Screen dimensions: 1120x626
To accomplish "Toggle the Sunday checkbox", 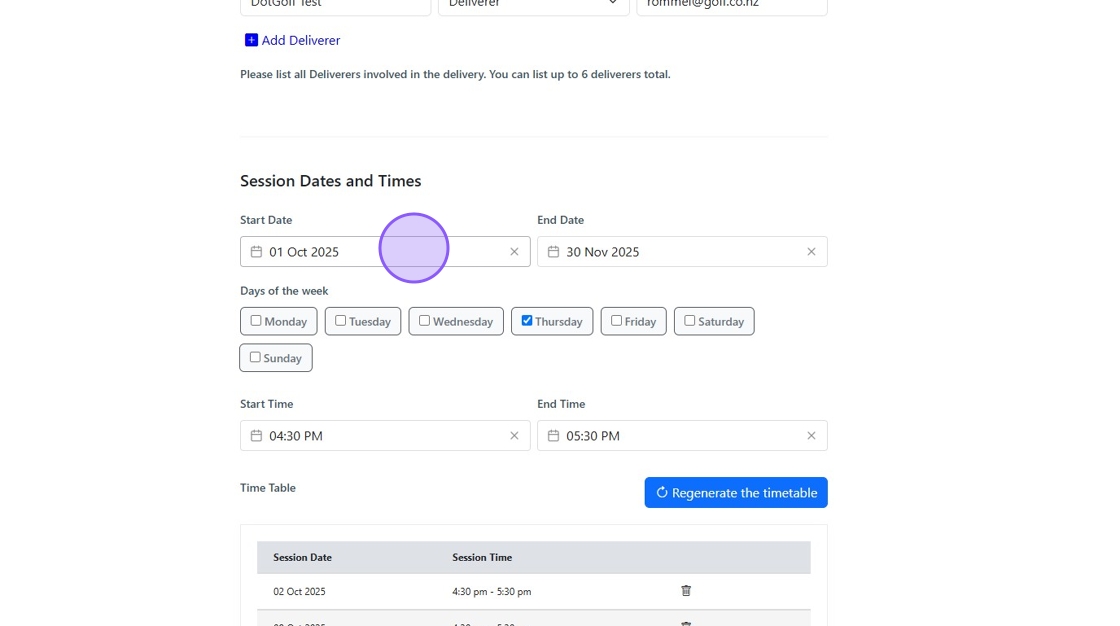I will pos(255,357).
